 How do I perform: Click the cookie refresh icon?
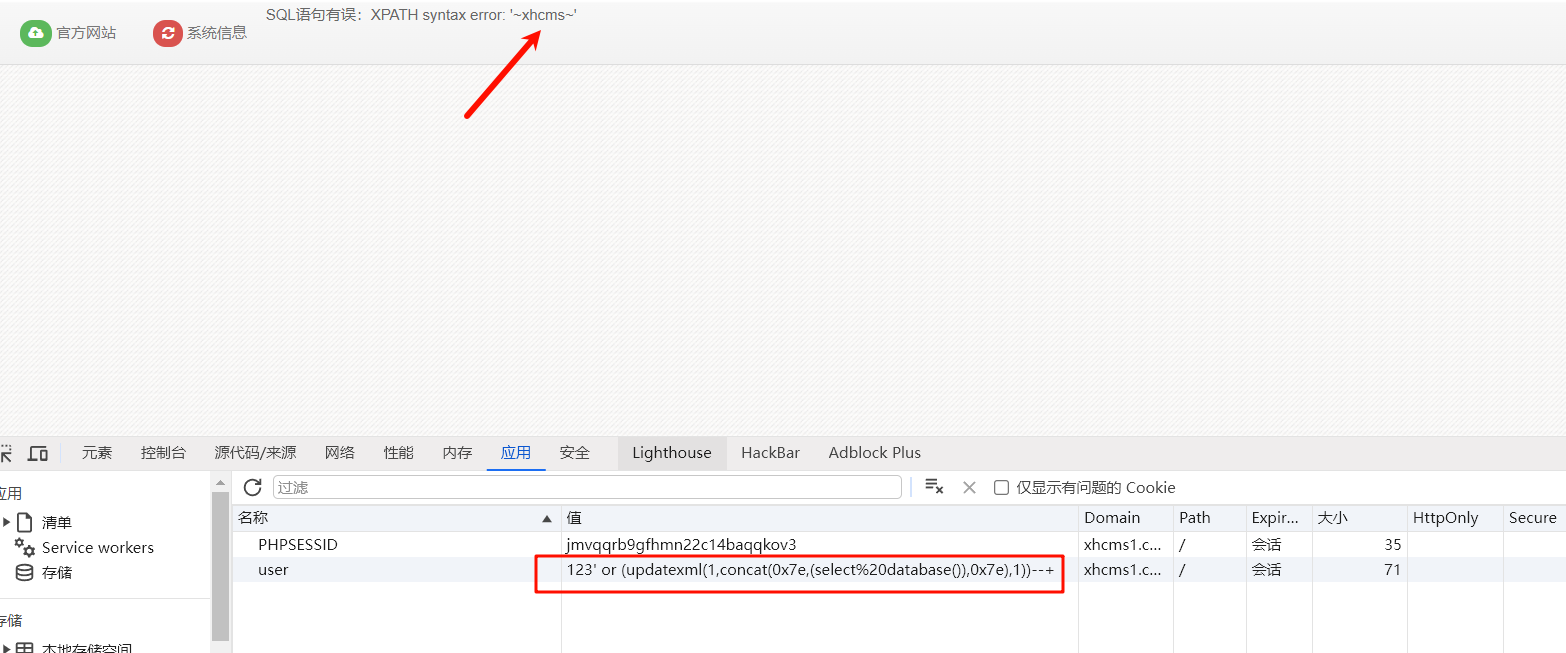[x=253, y=487]
